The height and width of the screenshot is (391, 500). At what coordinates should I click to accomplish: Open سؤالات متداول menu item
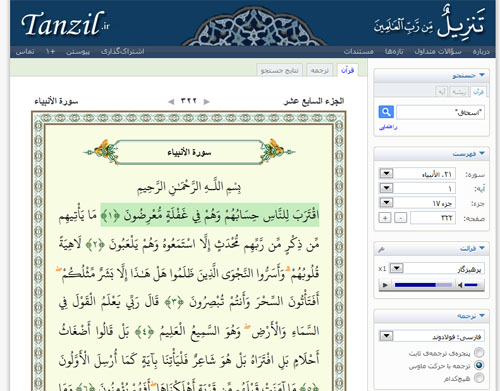tap(438, 51)
